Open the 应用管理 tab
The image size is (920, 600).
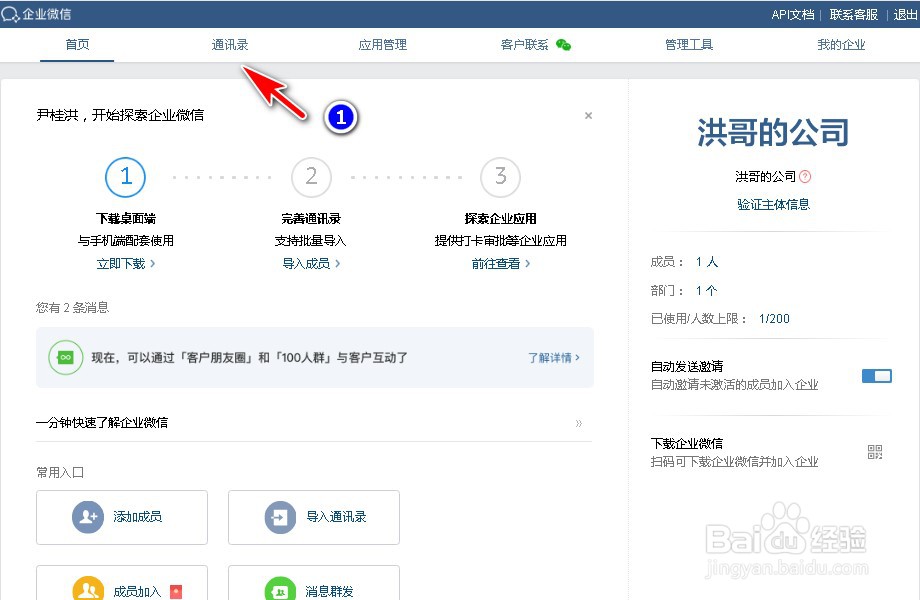tap(383, 45)
